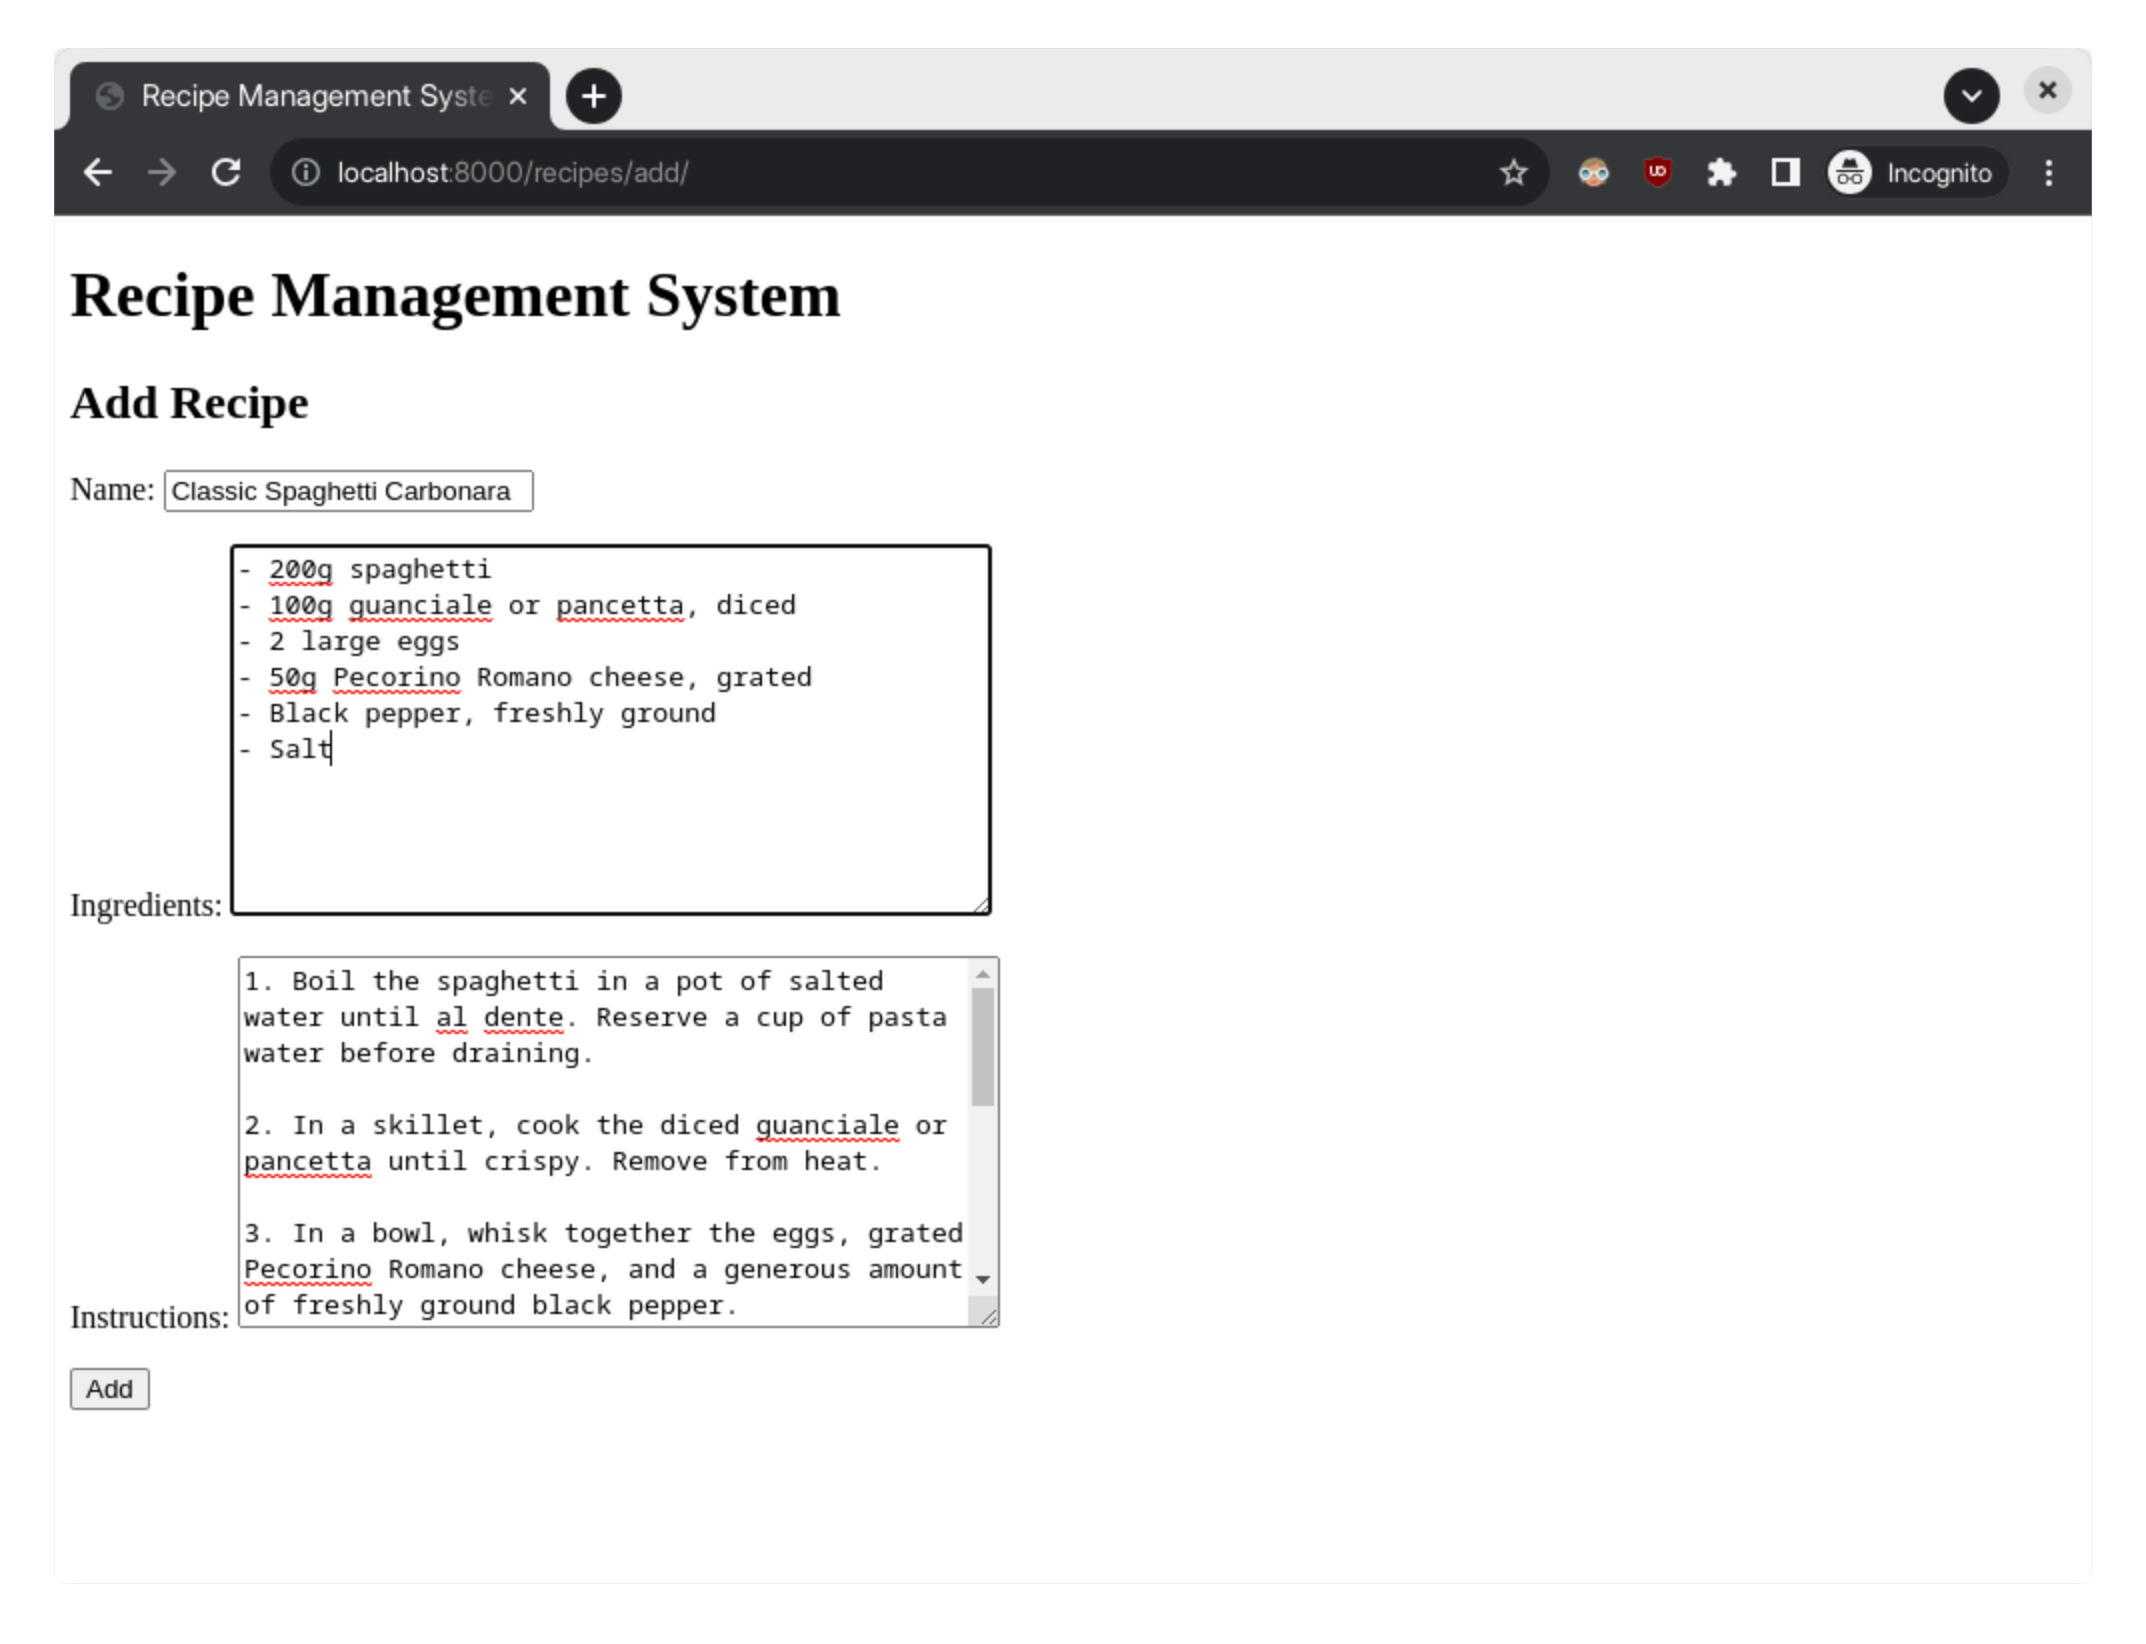Click the Instructions scrollbar down arrow
The height and width of the screenshot is (1644, 2146).
pos(983,1279)
